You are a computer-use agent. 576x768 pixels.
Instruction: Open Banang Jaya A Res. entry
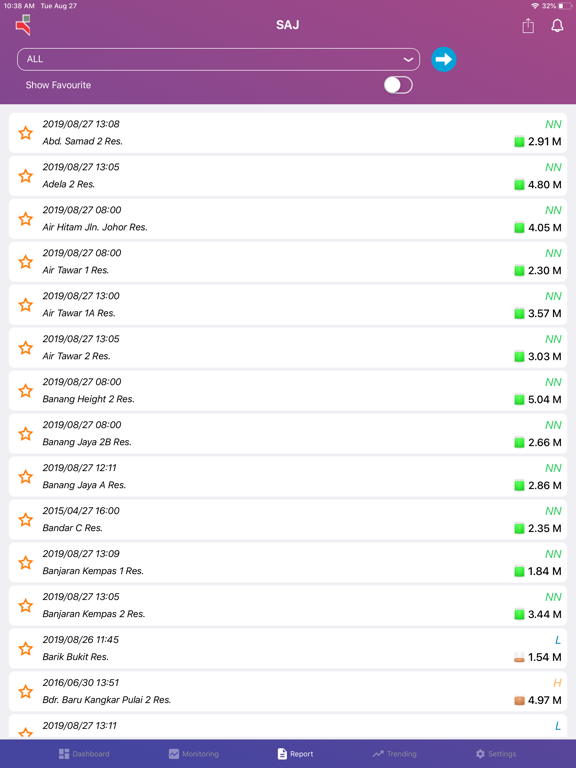[288, 477]
